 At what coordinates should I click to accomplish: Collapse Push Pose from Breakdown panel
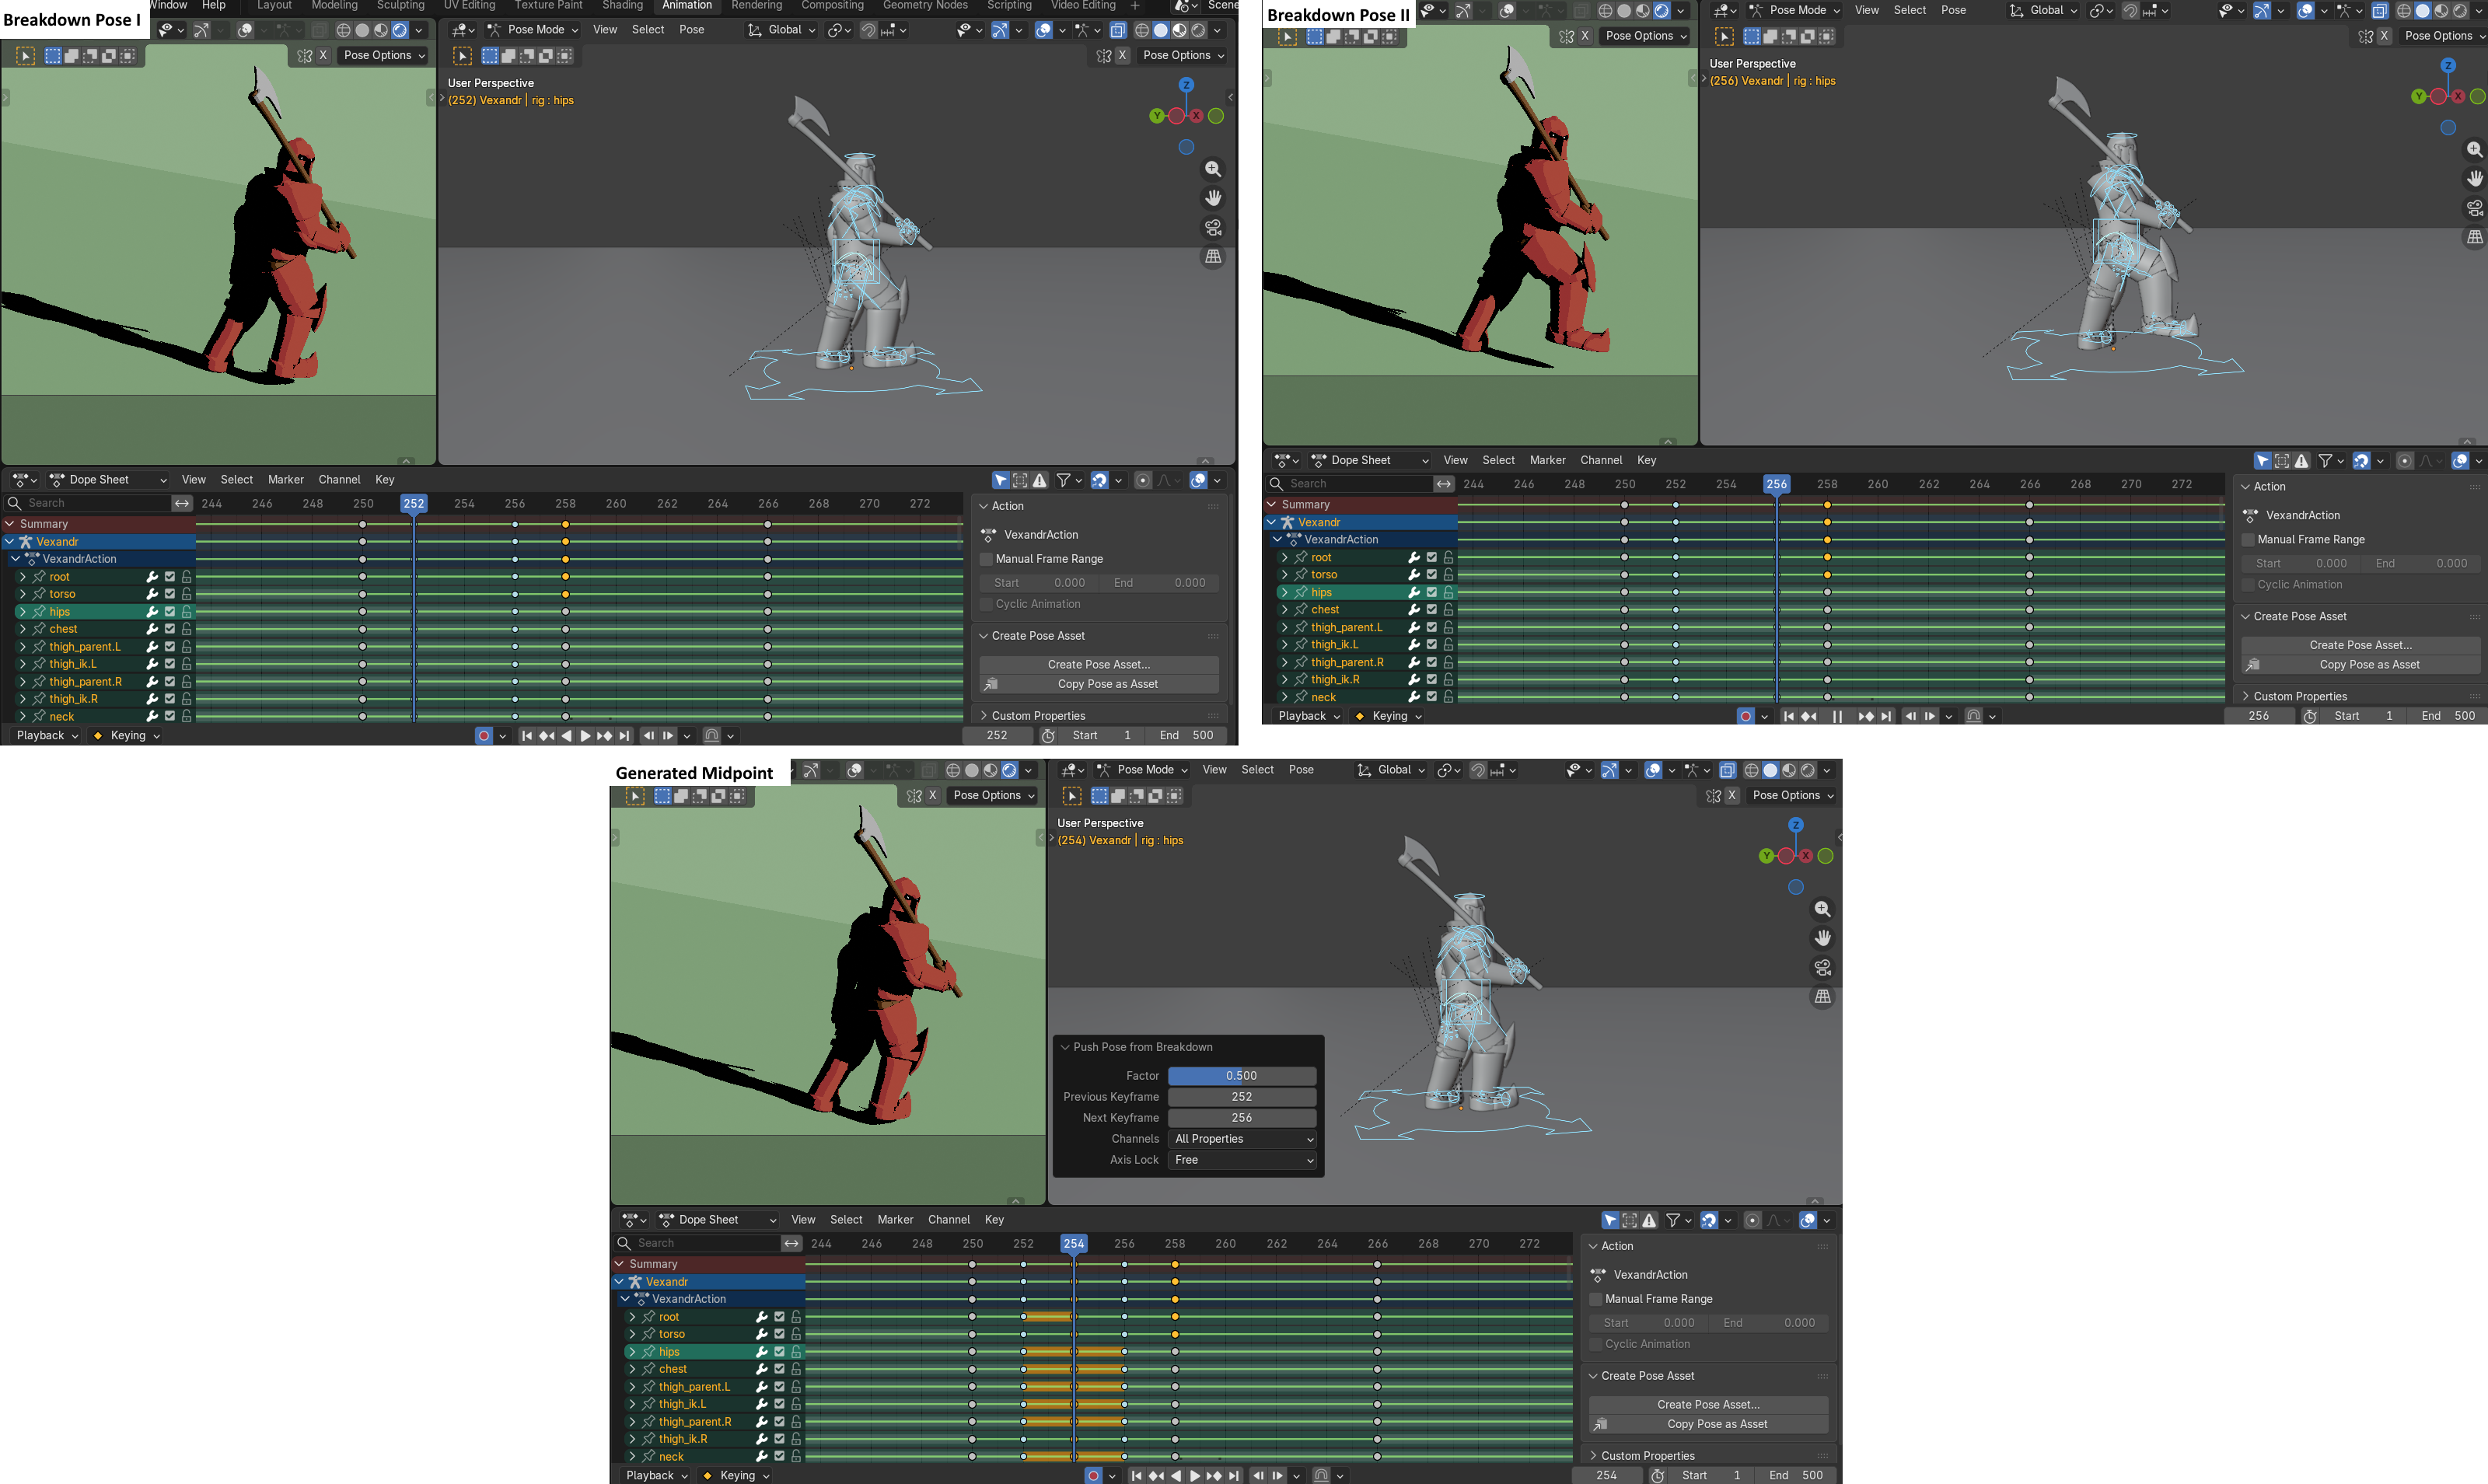(1065, 1047)
